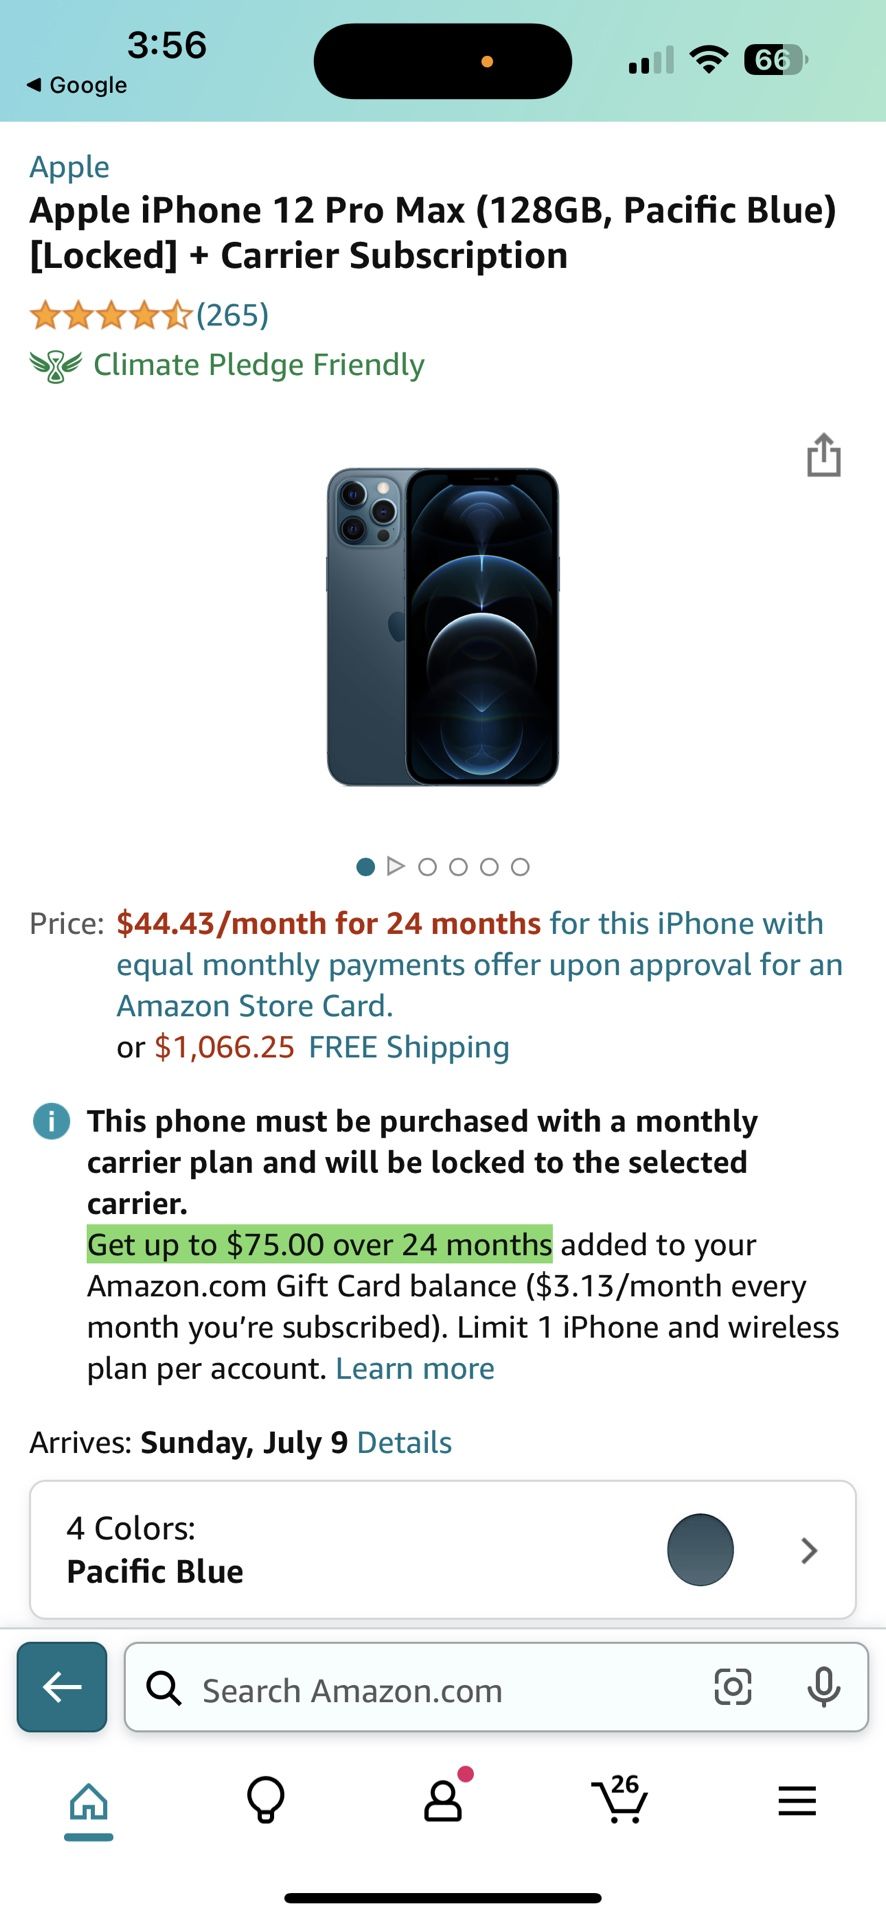886x1920 pixels.
Task: Open the Learn more gift card link
Action: [414, 1368]
